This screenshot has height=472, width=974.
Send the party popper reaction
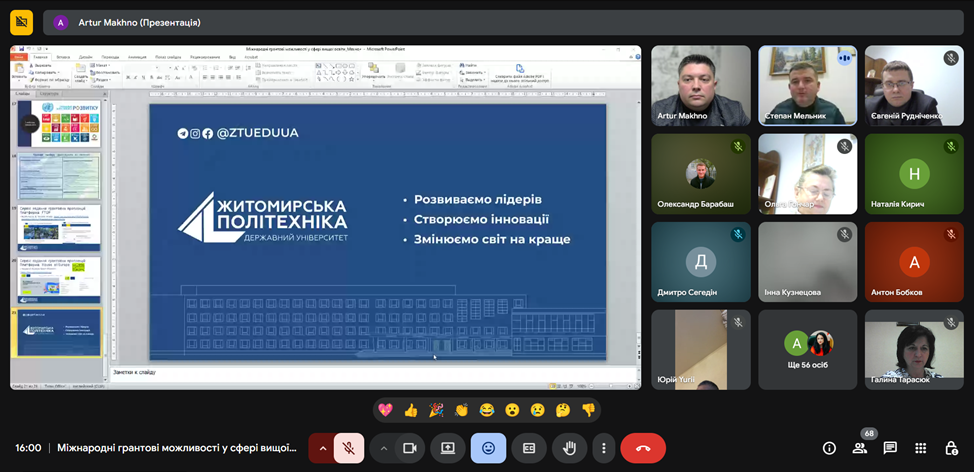coord(436,410)
